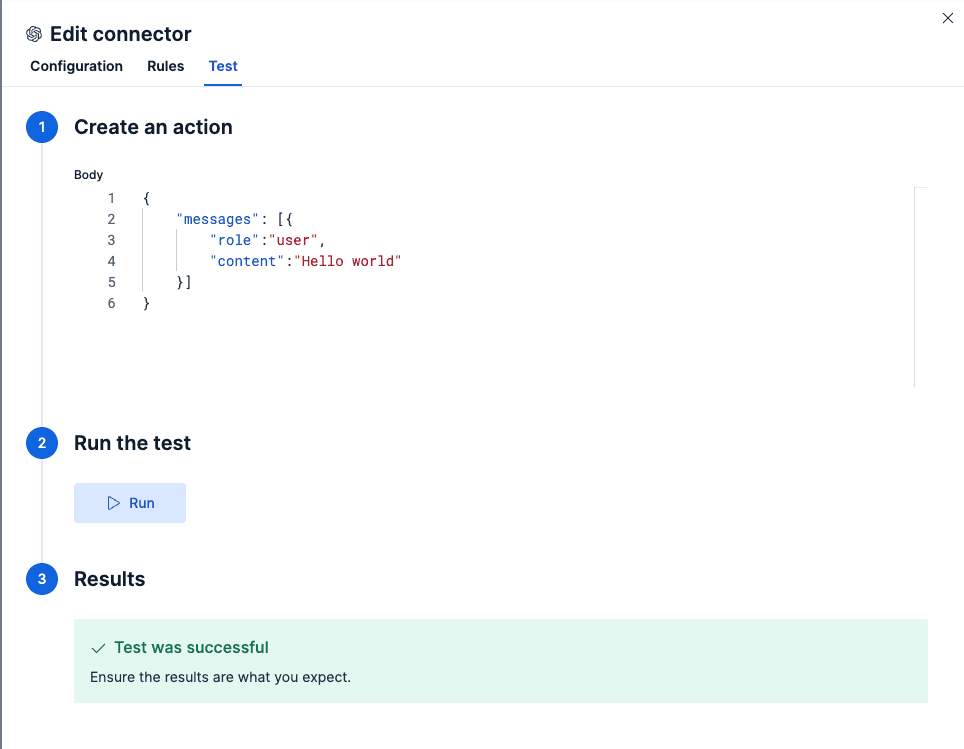
Task: Open the Rules tab
Action: [x=166, y=66]
